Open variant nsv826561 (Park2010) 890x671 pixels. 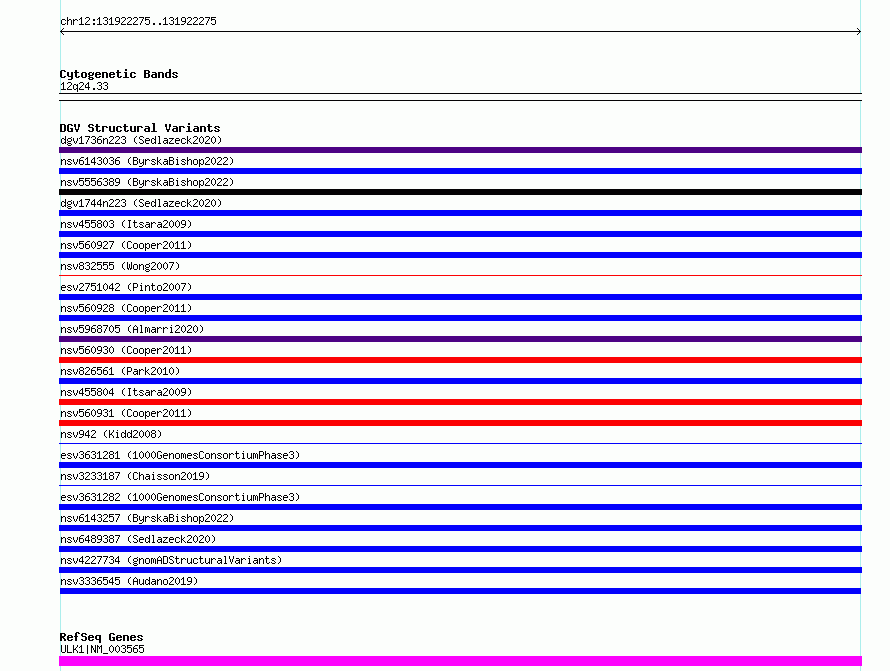[120, 371]
